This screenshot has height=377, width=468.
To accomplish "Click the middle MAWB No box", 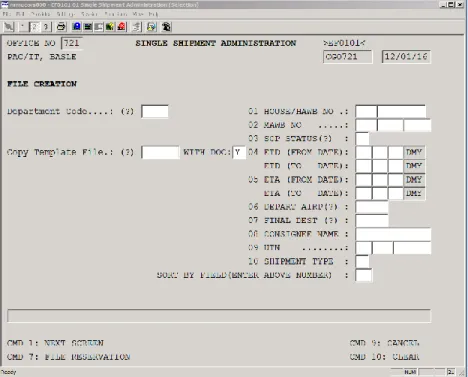I will (x=390, y=125).
